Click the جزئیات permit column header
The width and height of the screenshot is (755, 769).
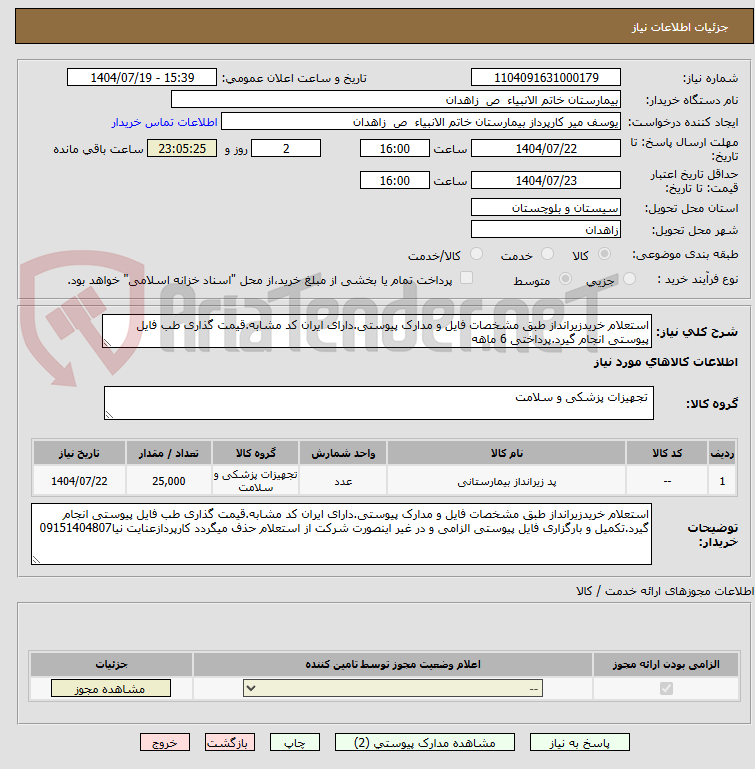click(x=111, y=664)
